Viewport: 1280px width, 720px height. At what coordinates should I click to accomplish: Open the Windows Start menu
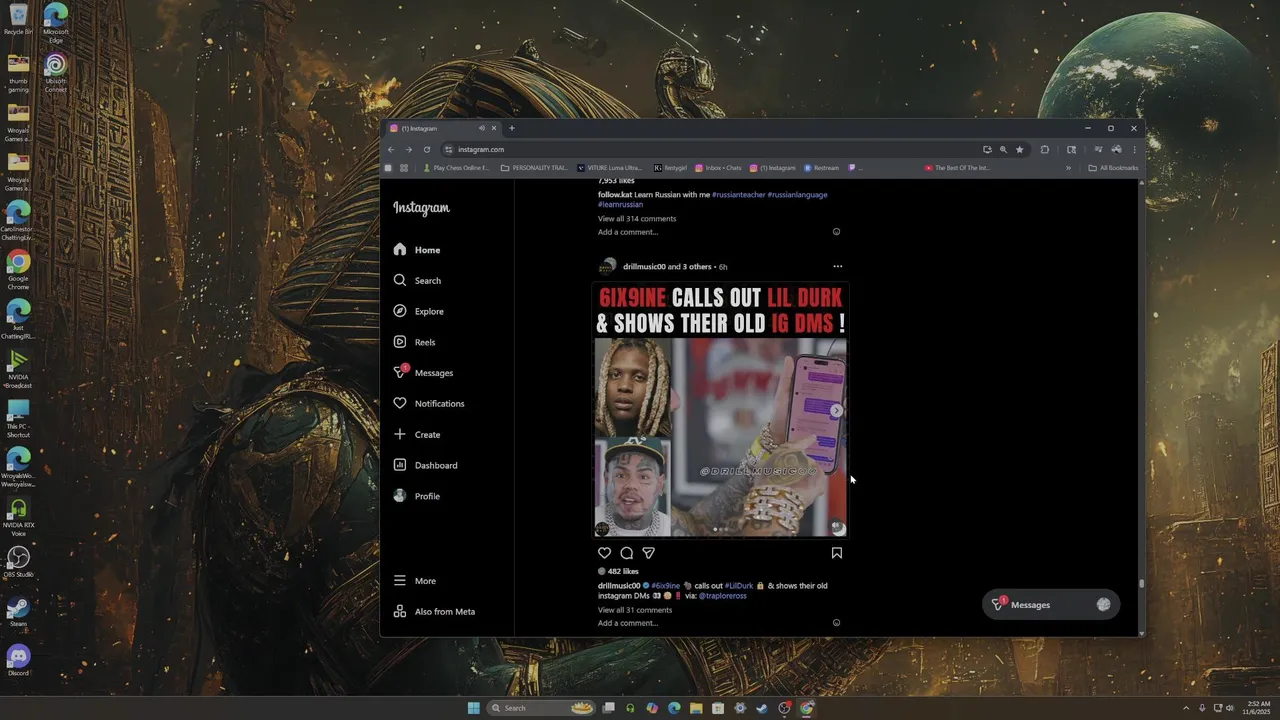(473, 708)
